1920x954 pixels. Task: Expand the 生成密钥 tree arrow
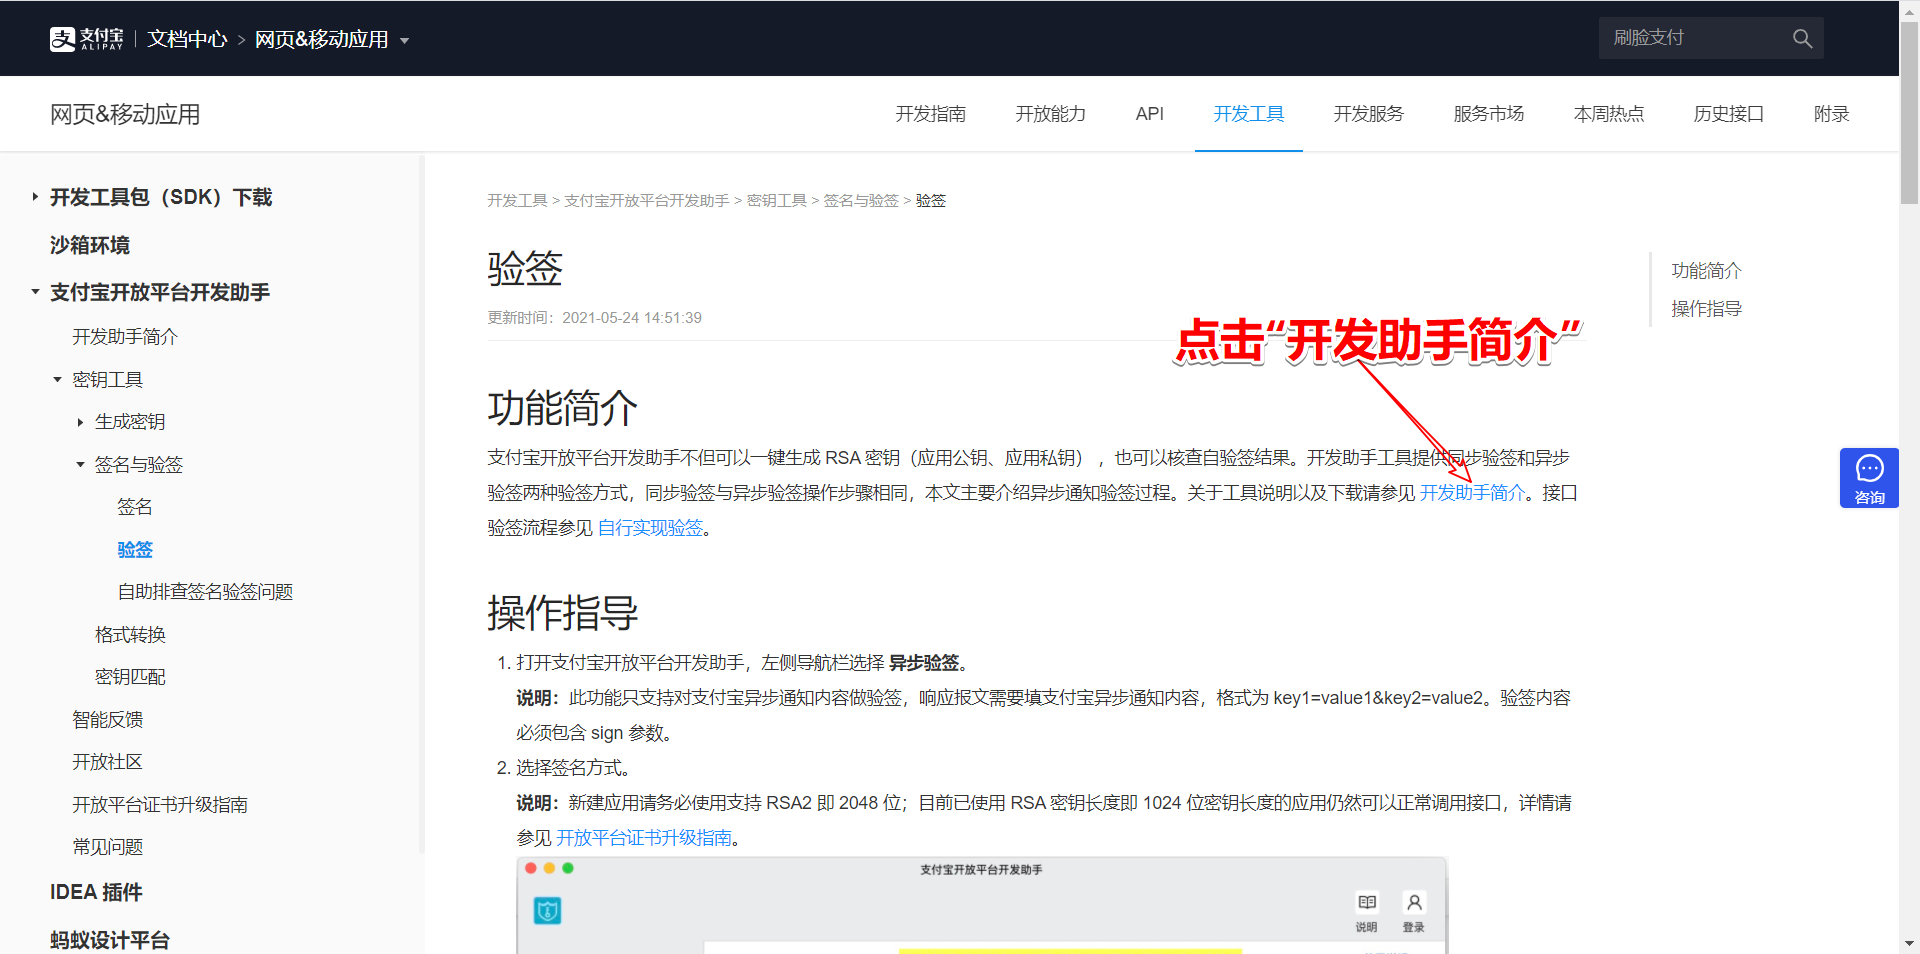point(80,422)
